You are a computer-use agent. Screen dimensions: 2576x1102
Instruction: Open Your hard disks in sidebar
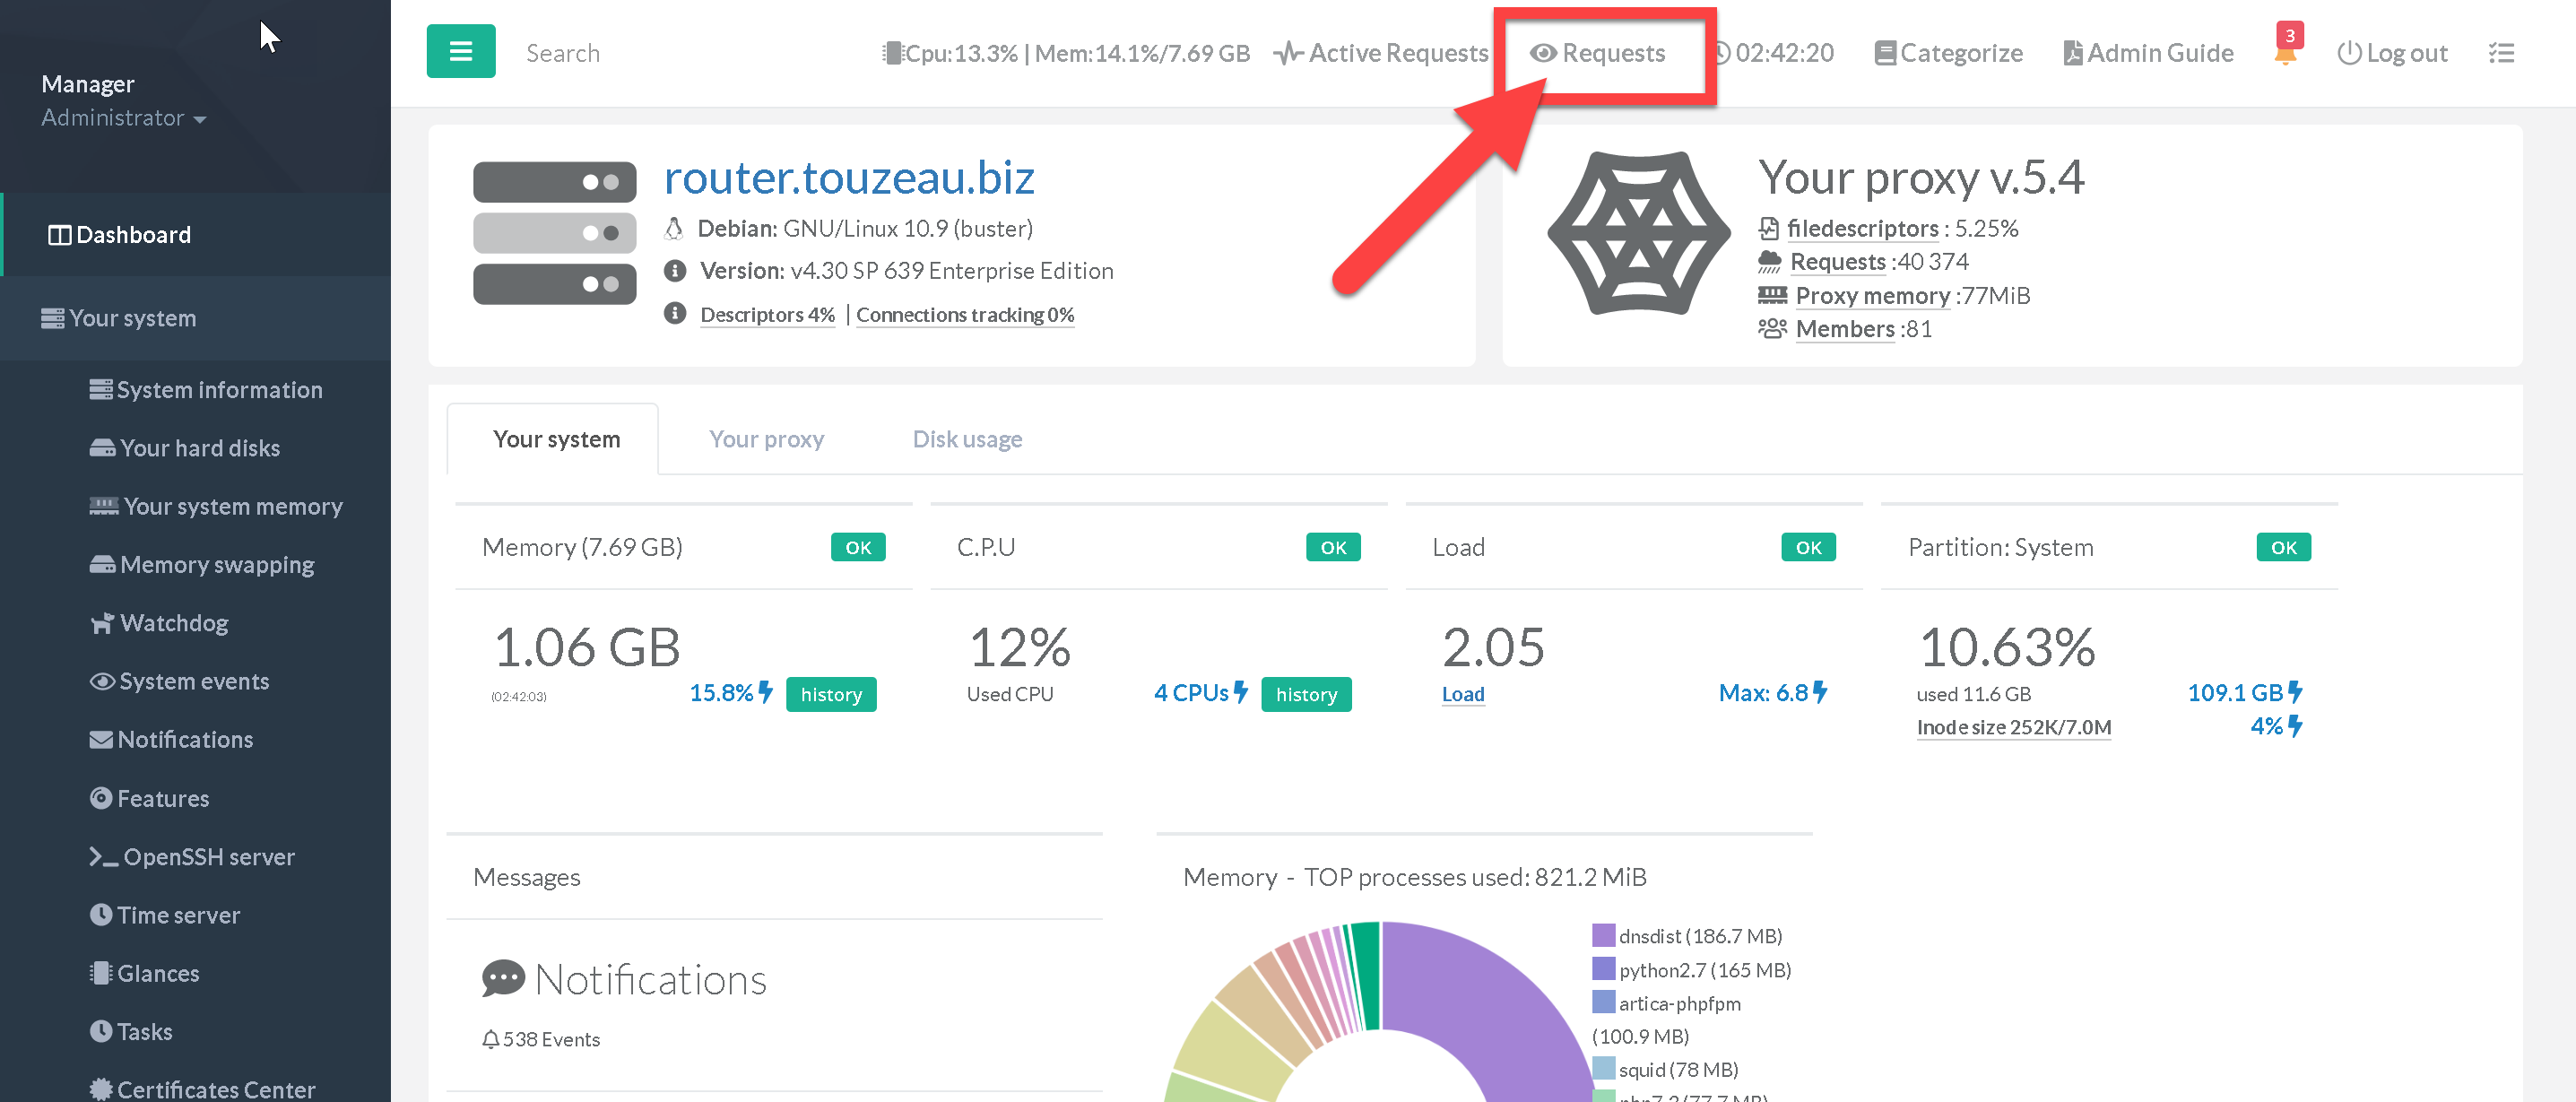click(199, 448)
